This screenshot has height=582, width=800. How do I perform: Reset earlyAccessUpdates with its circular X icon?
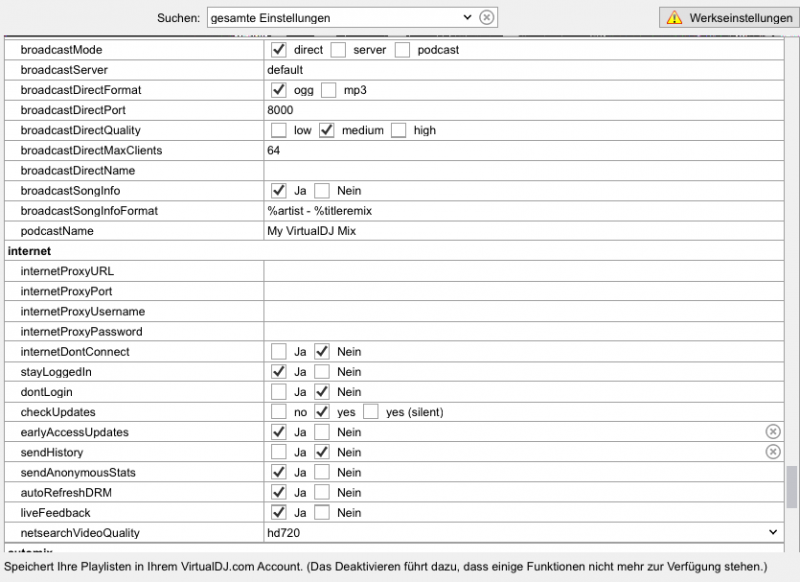[x=773, y=432]
